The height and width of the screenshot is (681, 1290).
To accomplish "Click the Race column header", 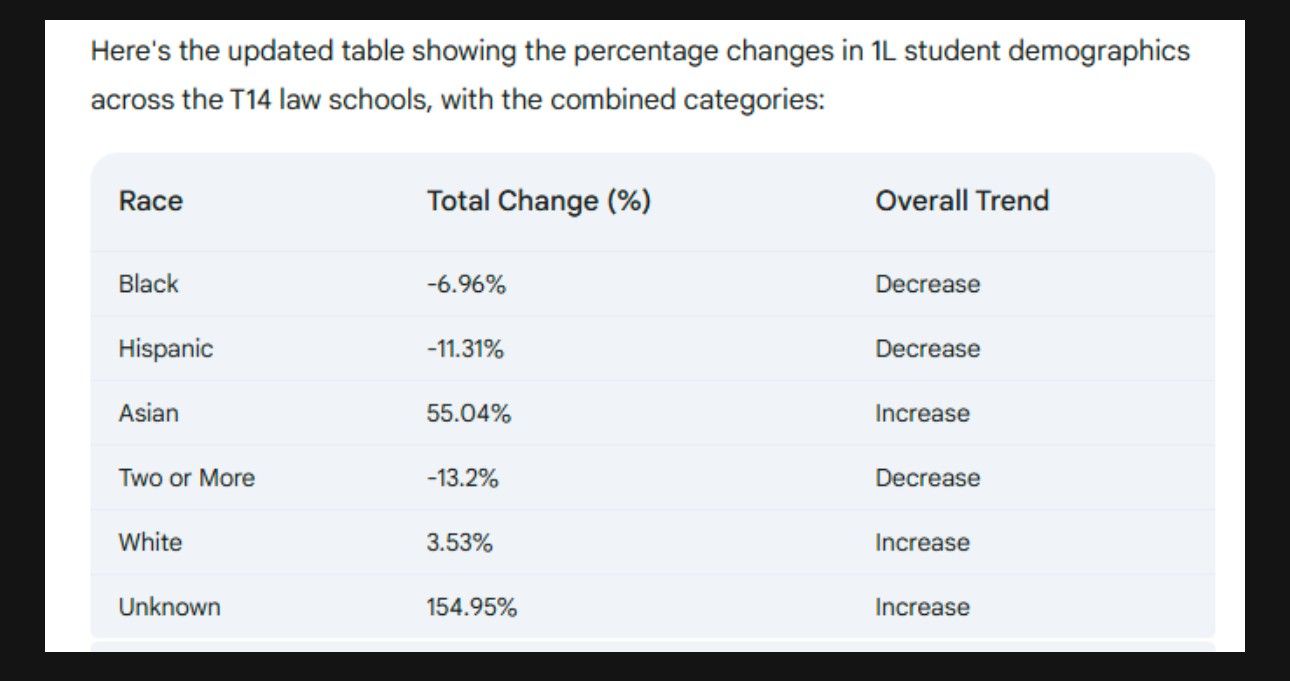I will tap(151, 201).
